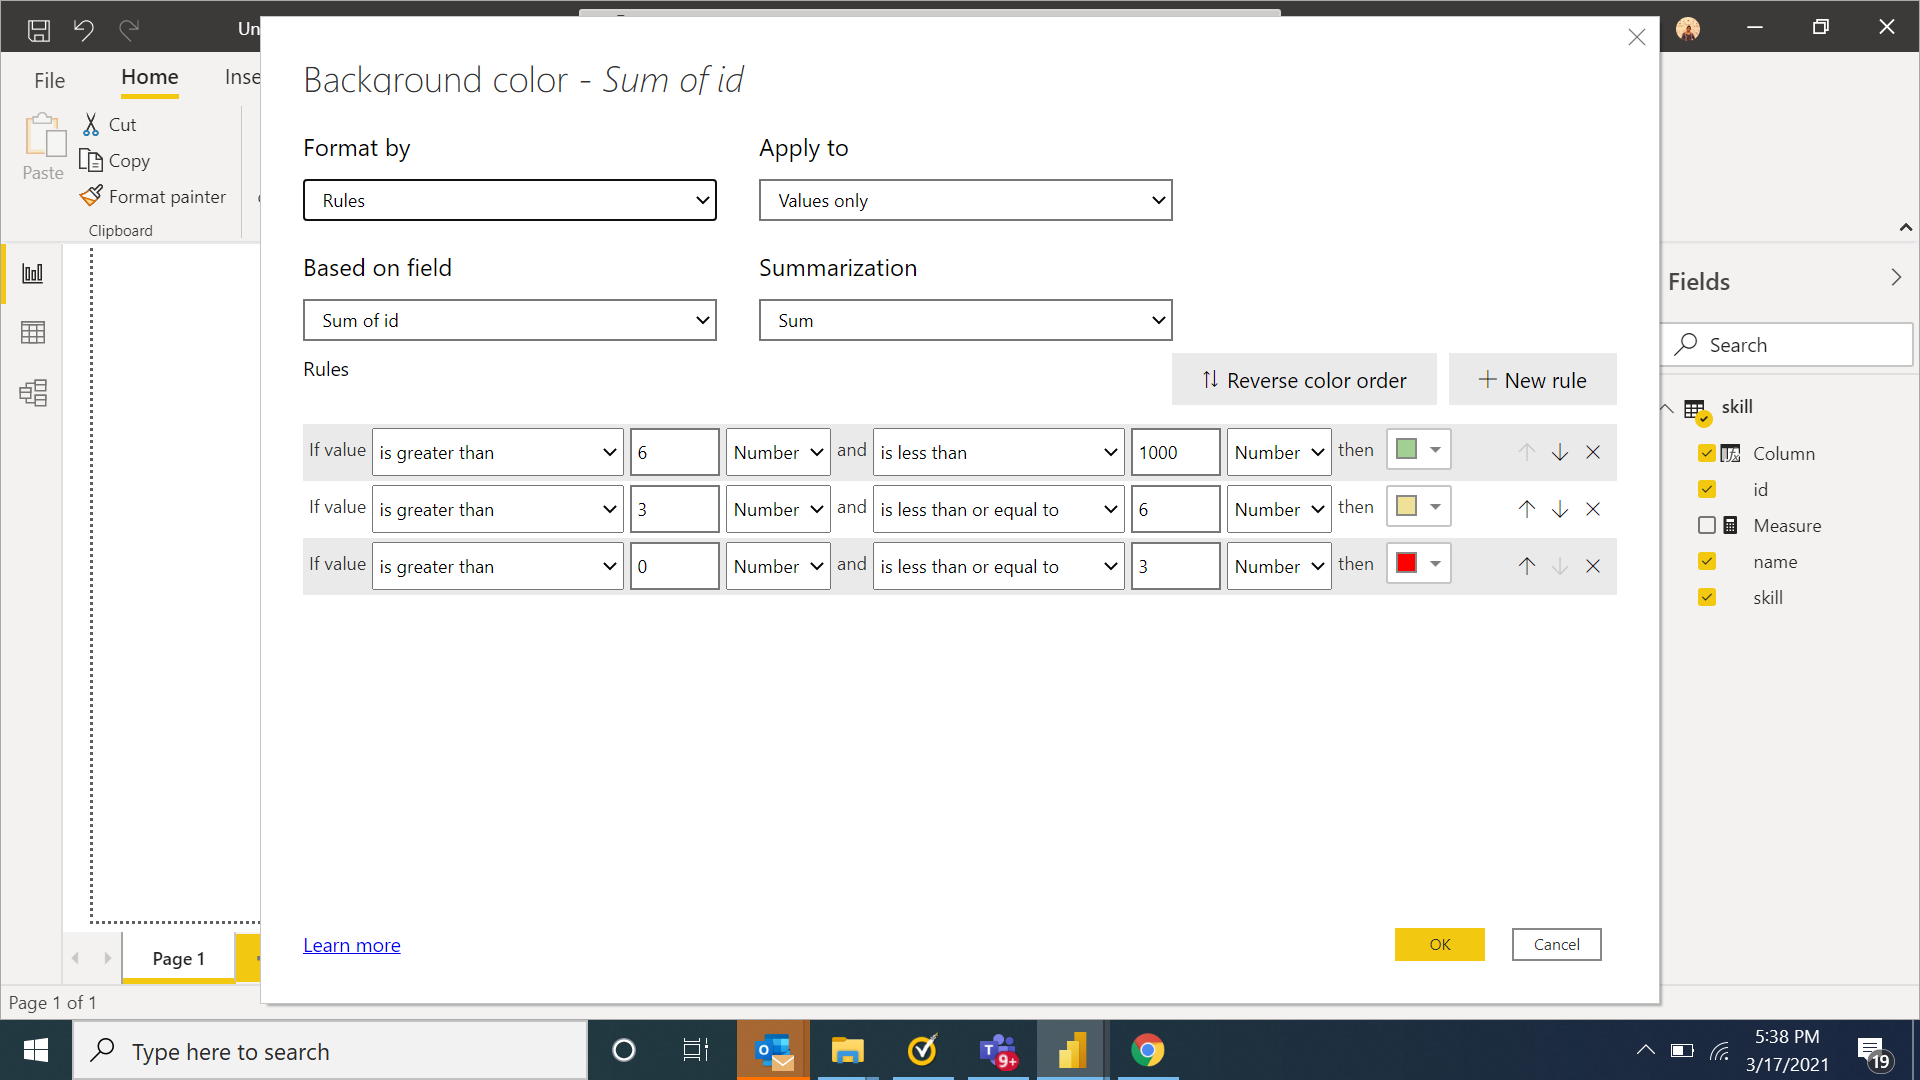Move the 3 to 6 rule up
Screen dimensions: 1920x1080
pos(1527,509)
